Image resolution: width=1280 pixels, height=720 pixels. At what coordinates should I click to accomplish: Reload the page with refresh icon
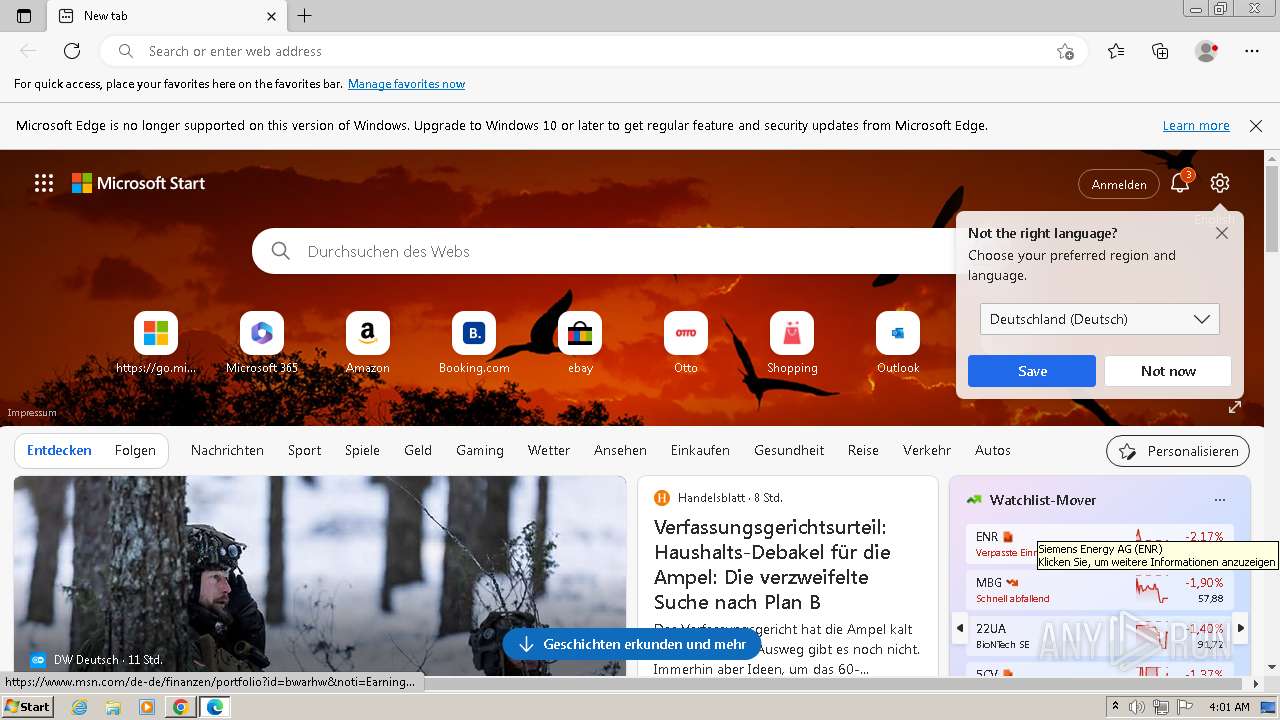[x=72, y=51]
